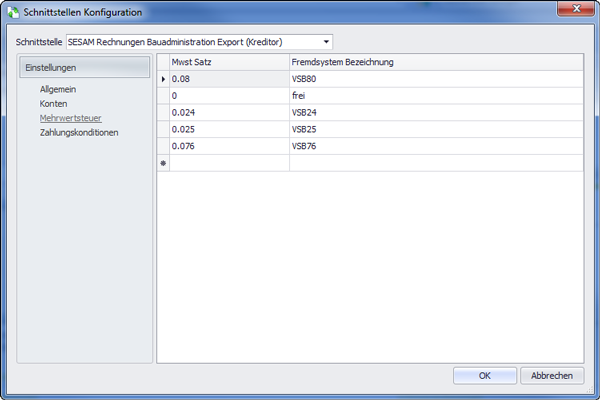Click the new-row asterisk marker
Screen dimensions: 600x400
163,163
